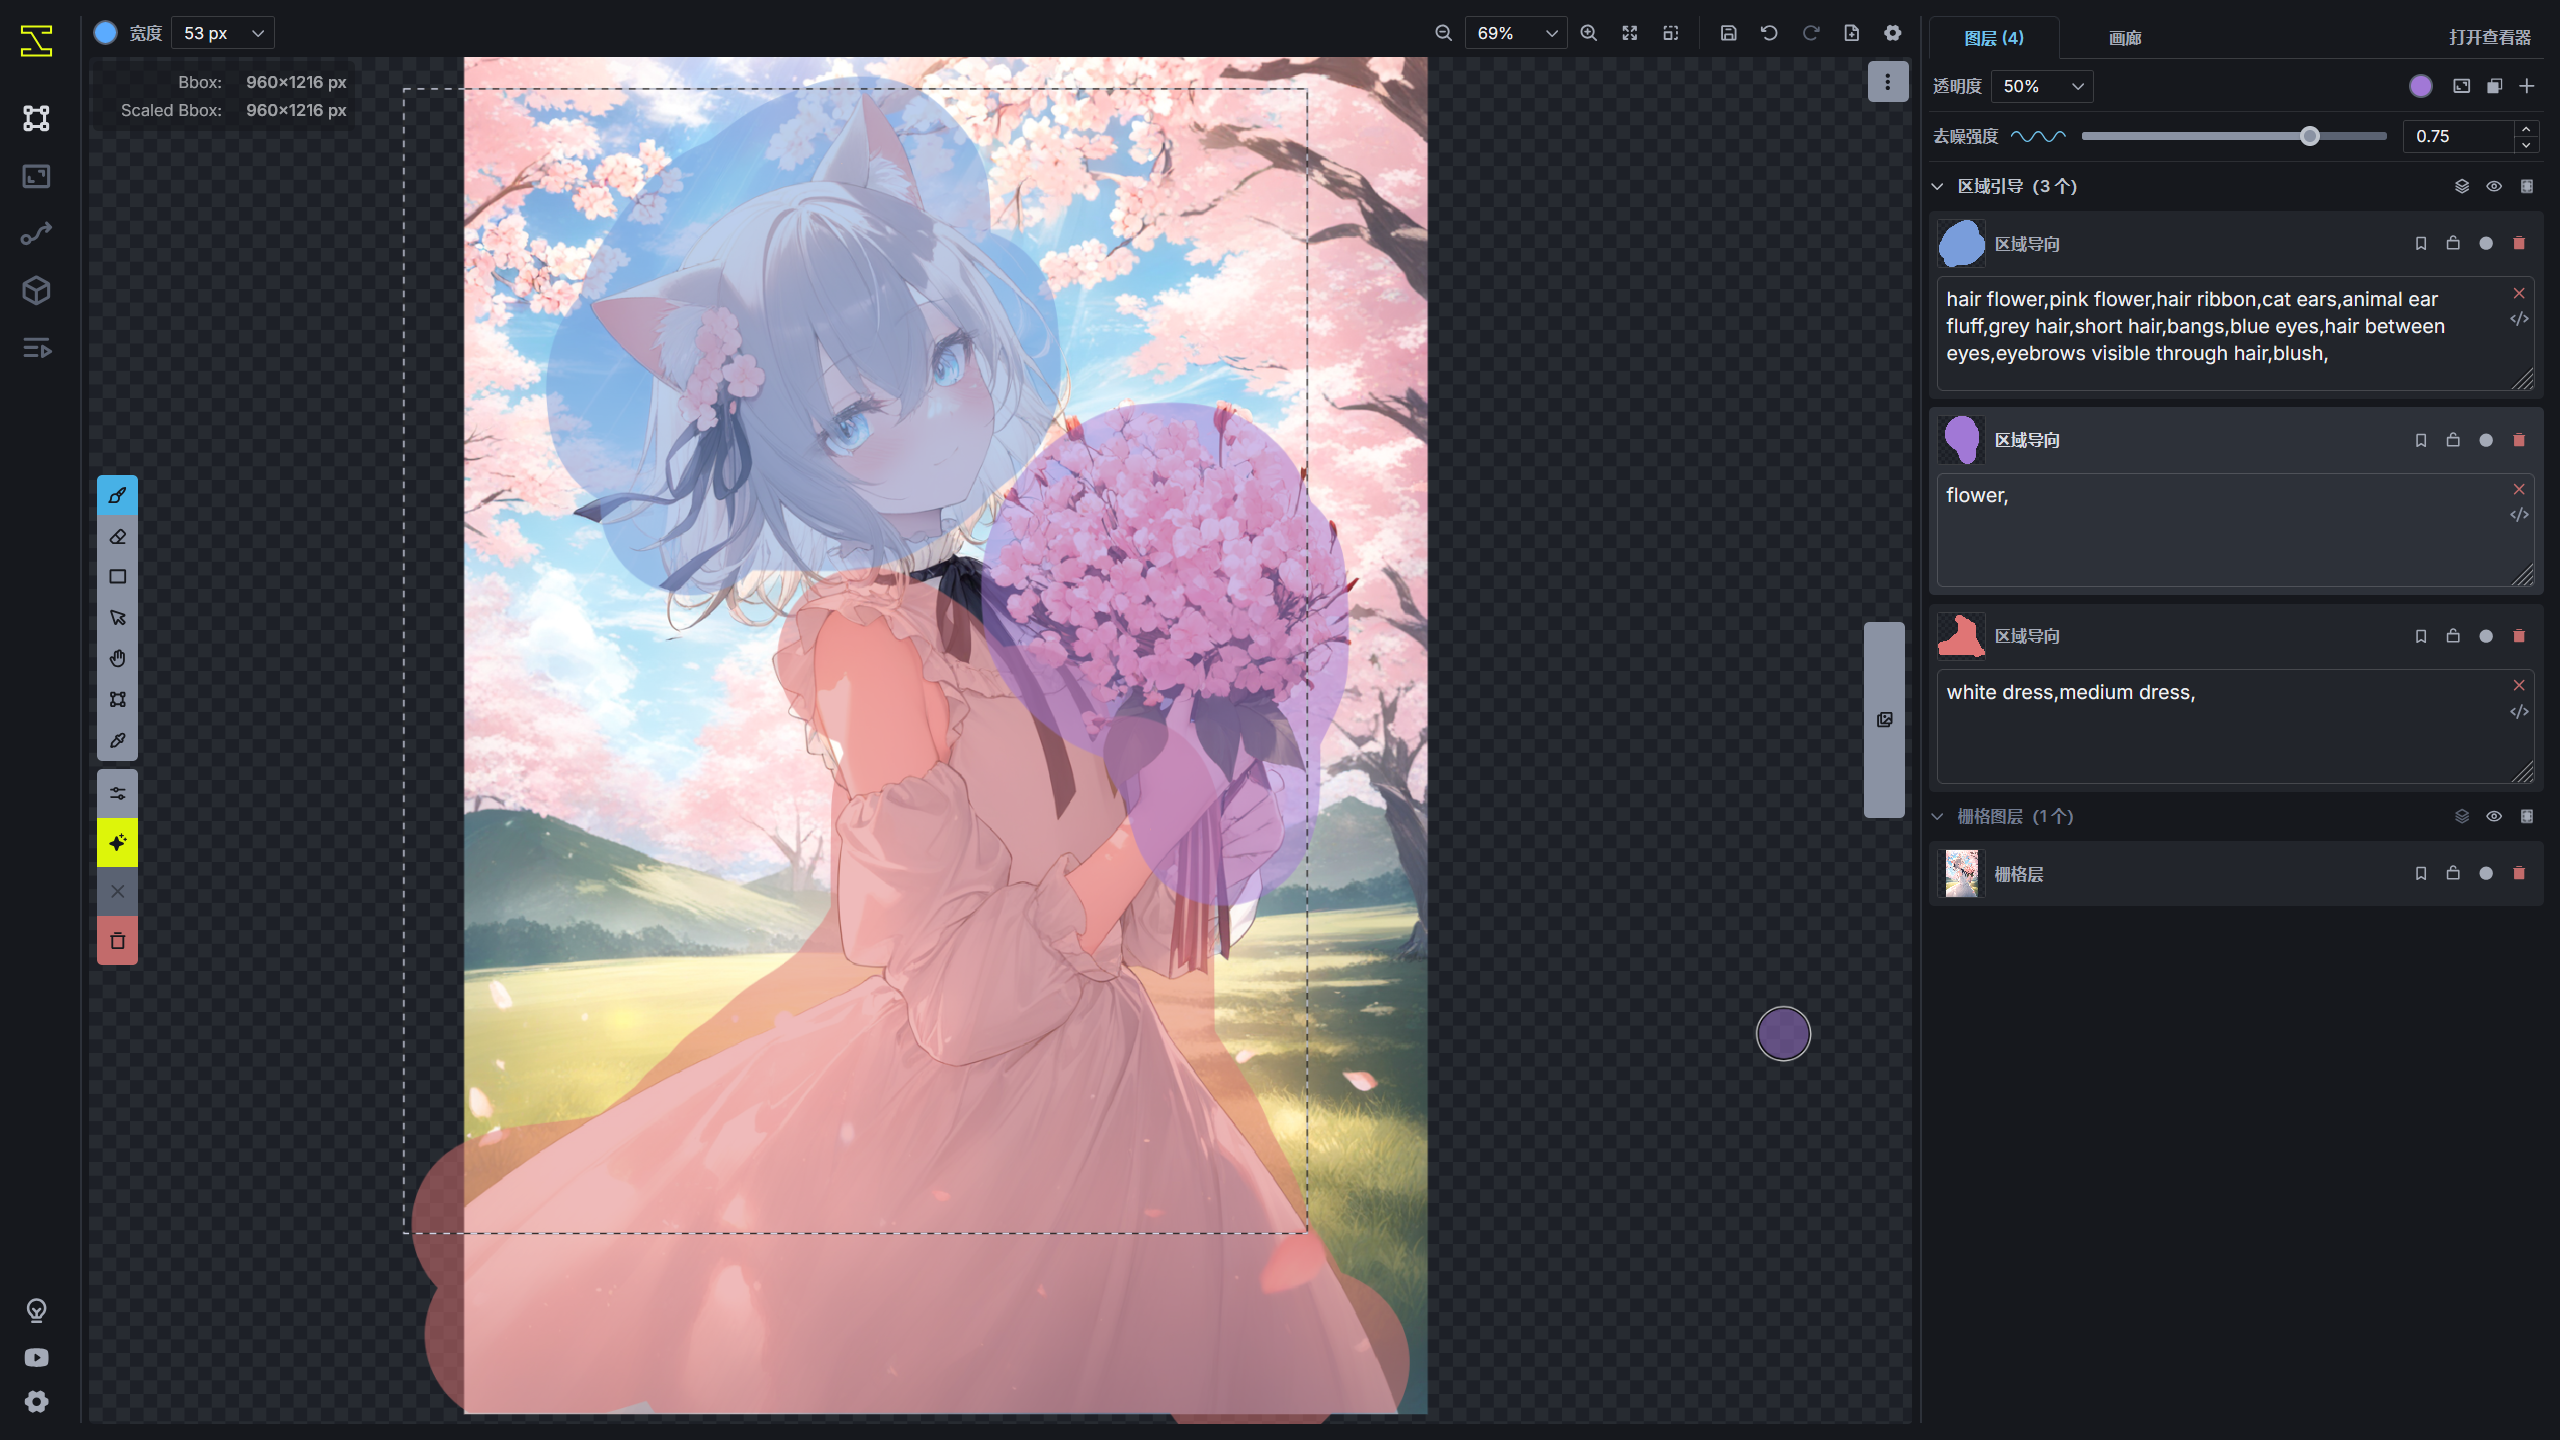Activate the Hand pan tool

(x=117, y=658)
